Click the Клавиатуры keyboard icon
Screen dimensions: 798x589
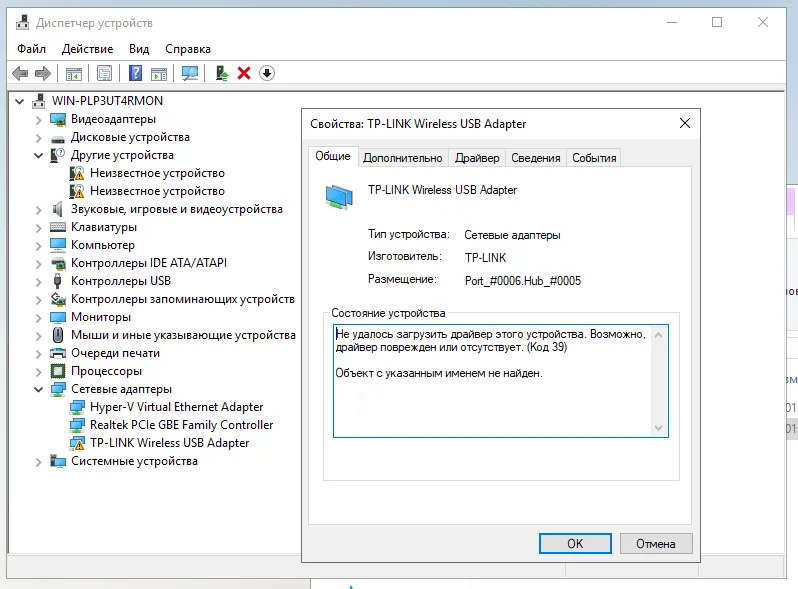(58, 227)
